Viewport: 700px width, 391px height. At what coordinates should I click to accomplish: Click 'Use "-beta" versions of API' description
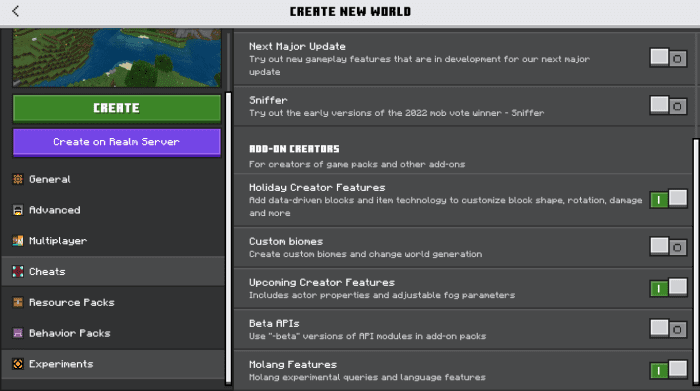click(367, 336)
